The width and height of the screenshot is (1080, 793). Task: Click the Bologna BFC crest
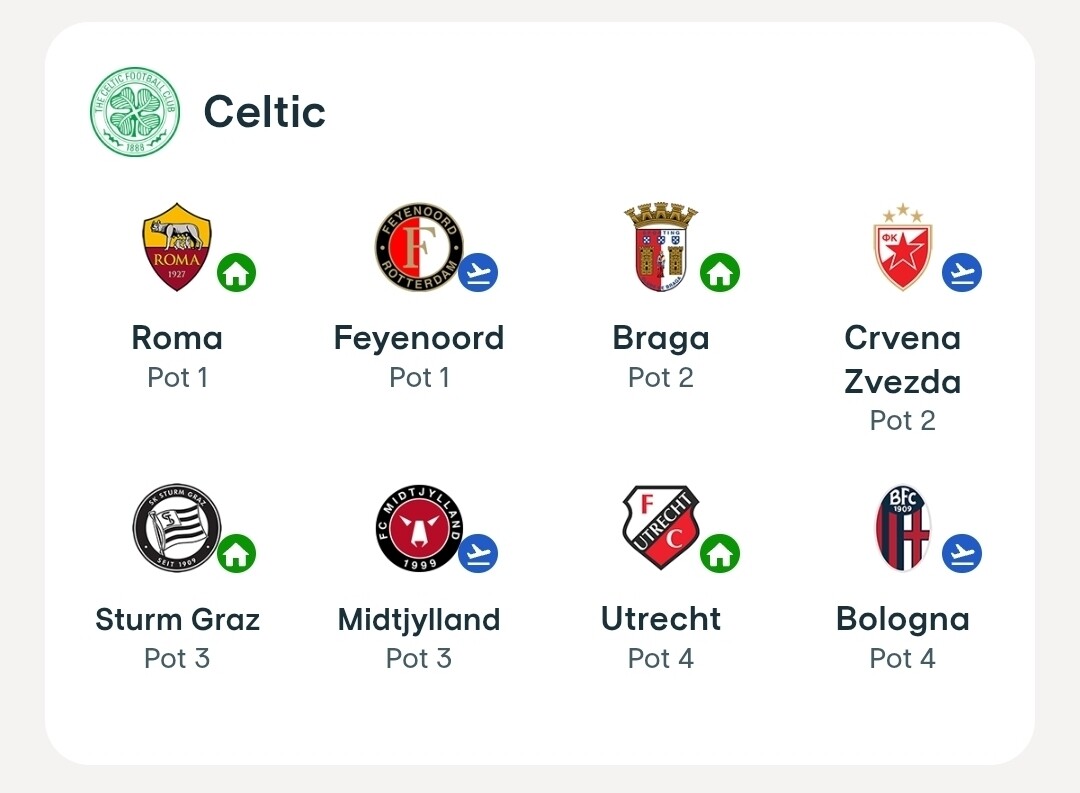[x=902, y=528]
